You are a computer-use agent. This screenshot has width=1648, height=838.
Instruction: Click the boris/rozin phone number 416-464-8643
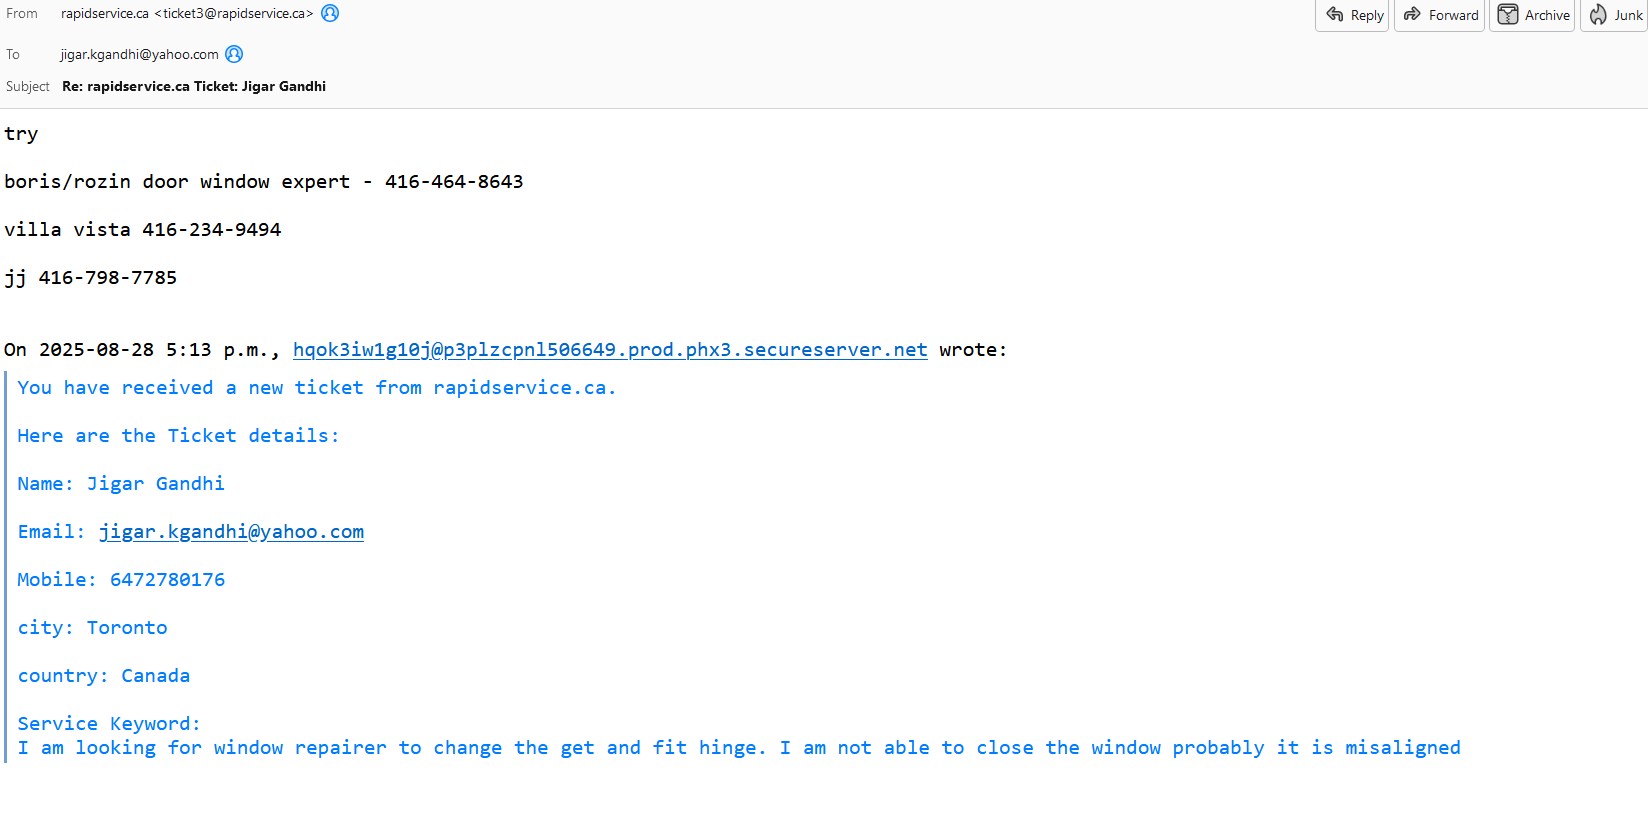(x=454, y=182)
